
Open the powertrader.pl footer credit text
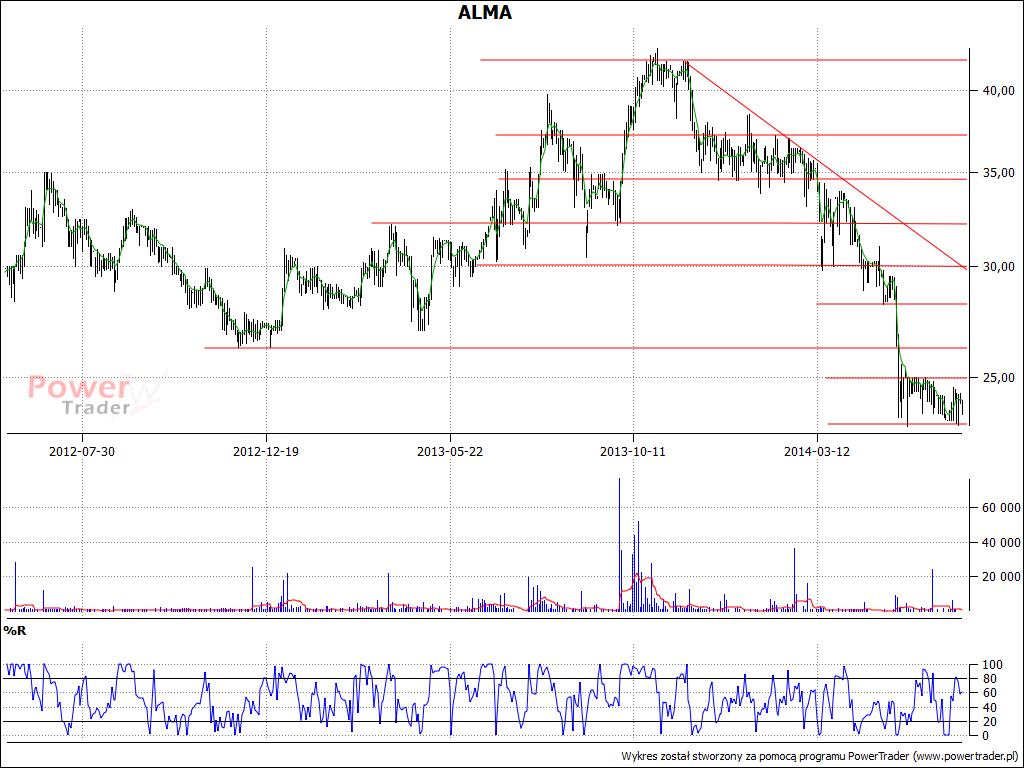pyautogui.click(x=819, y=756)
